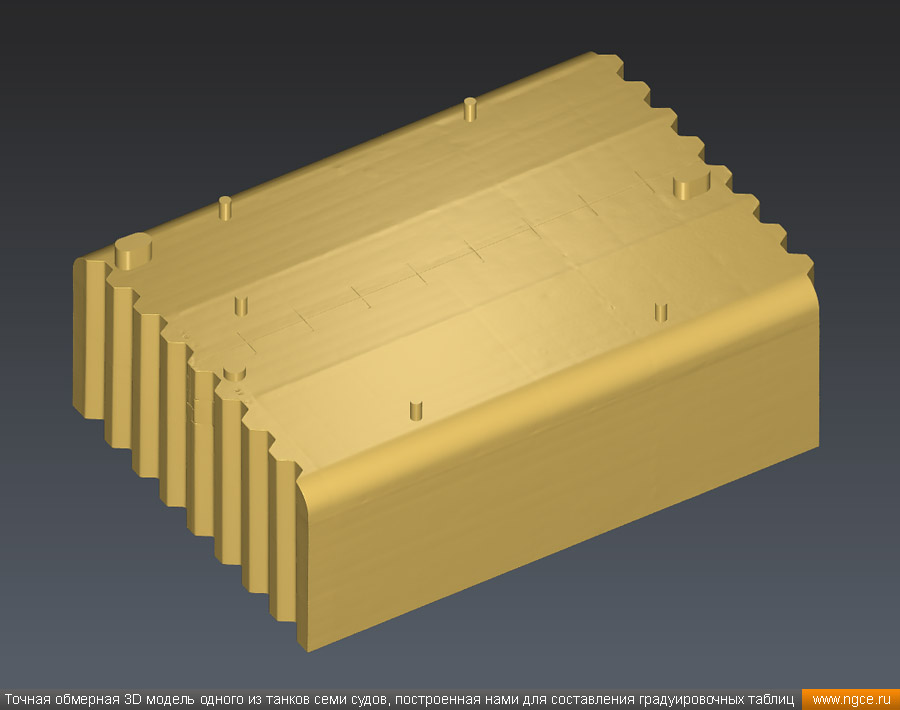Click the golden 3D tank model

[447, 351]
